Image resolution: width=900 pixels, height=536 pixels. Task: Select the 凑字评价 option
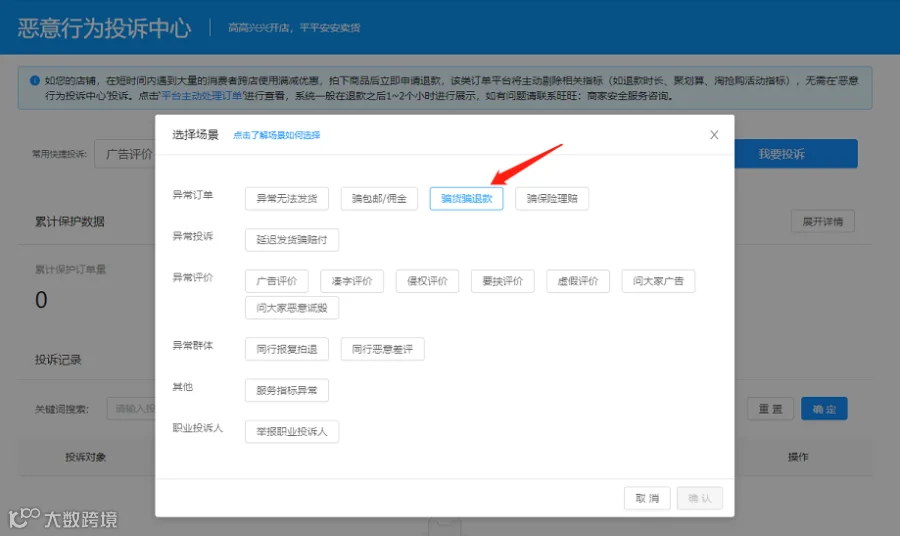click(x=352, y=281)
